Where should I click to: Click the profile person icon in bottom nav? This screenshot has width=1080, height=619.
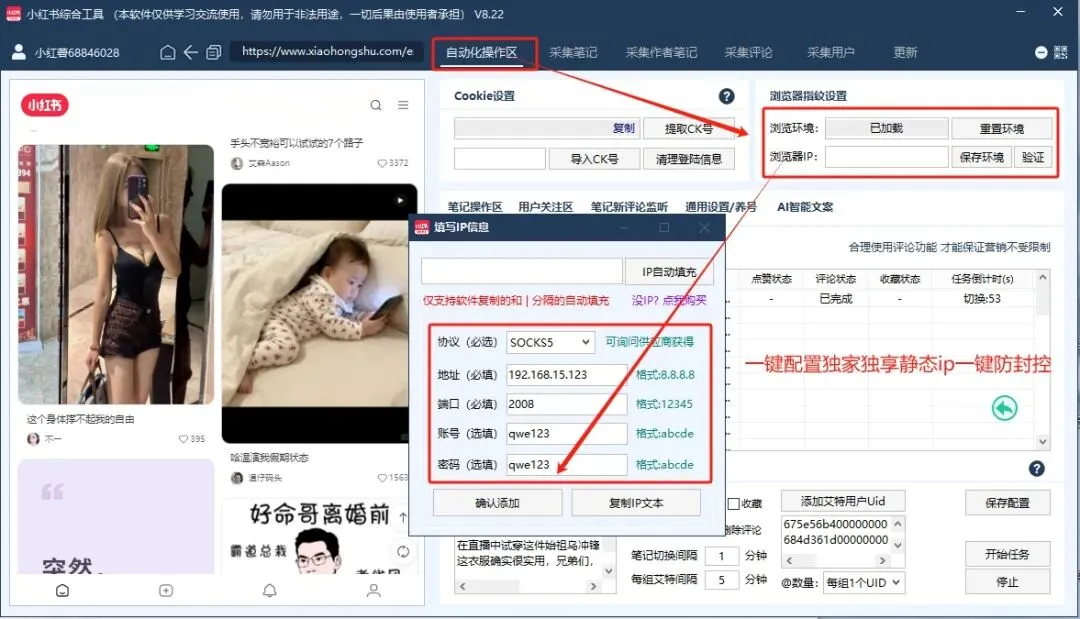[x=372, y=591]
